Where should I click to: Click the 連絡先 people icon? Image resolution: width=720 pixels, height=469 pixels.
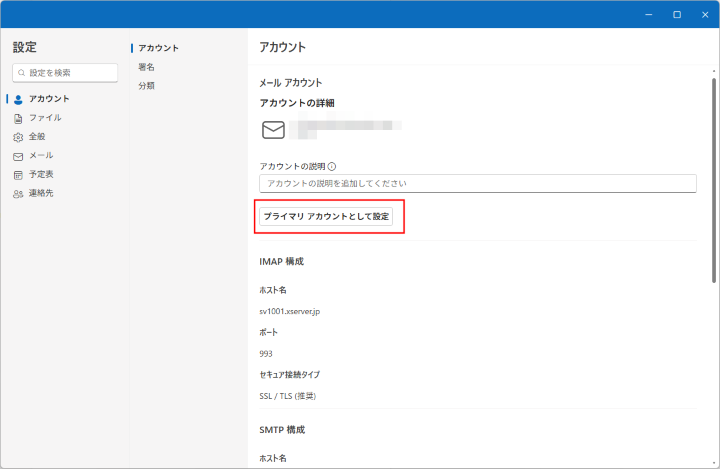point(18,194)
